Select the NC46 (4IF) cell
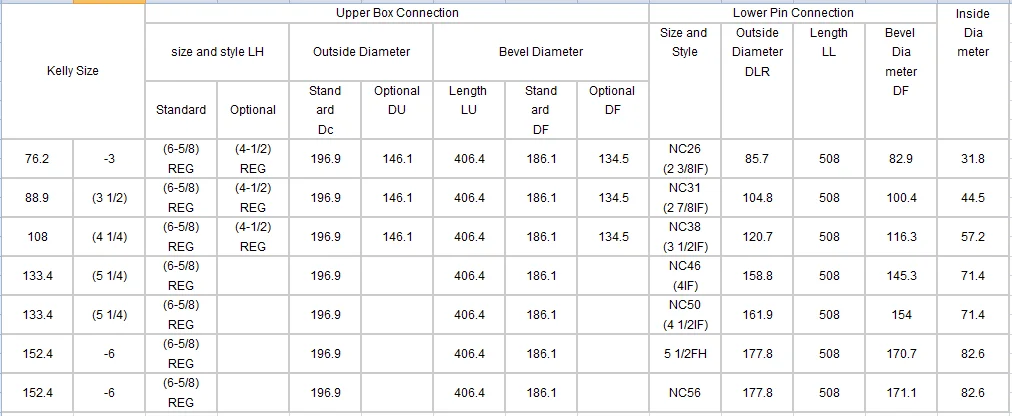 point(685,275)
